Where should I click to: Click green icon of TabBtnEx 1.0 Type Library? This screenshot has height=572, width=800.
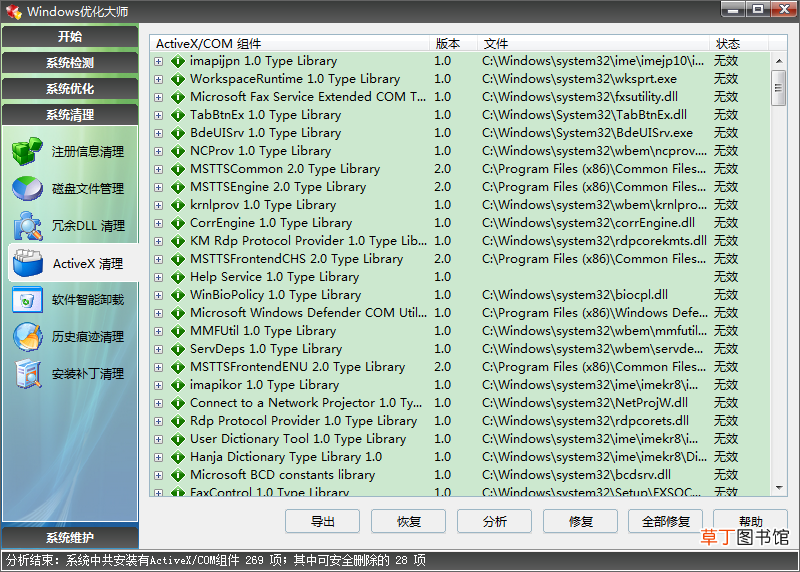tap(178, 115)
